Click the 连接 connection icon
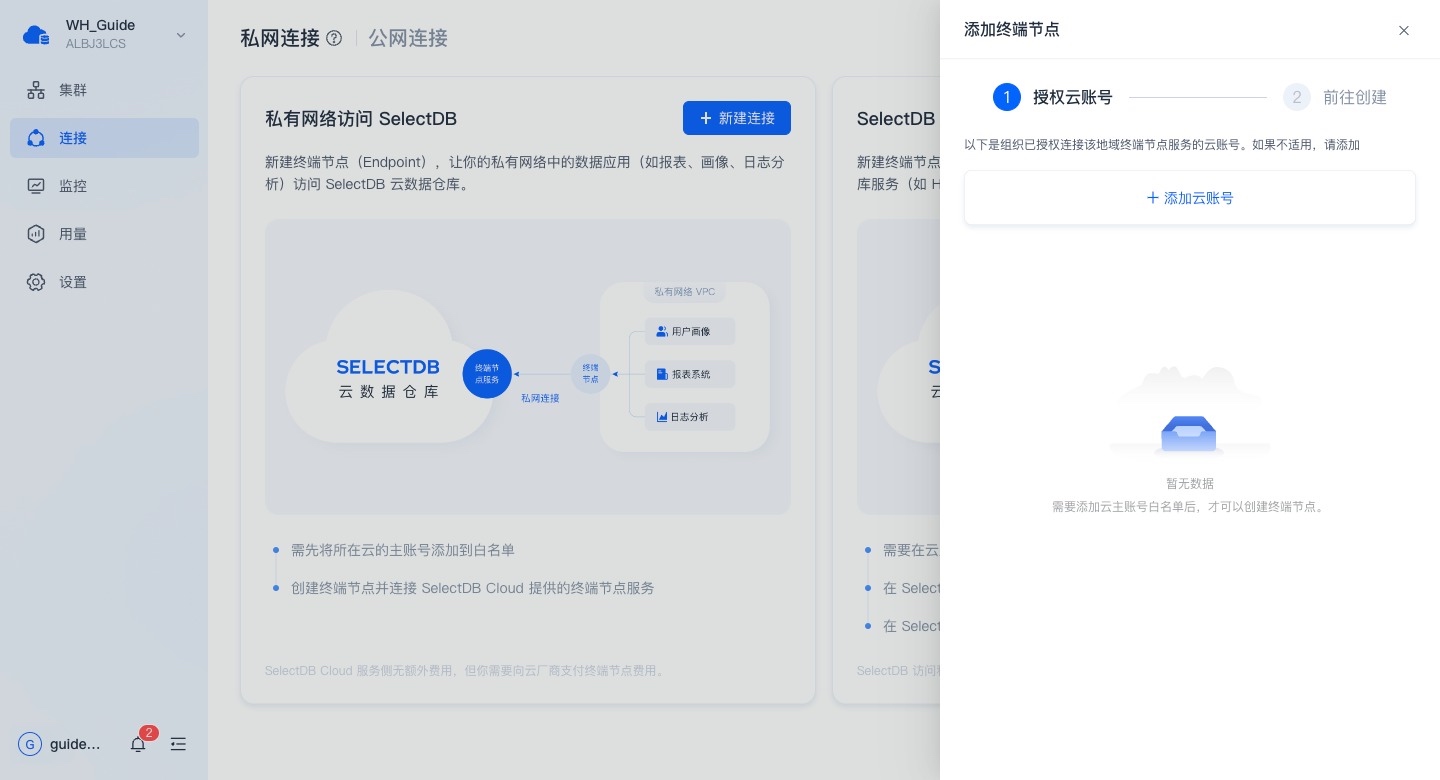The image size is (1440, 780). [36, 138]
